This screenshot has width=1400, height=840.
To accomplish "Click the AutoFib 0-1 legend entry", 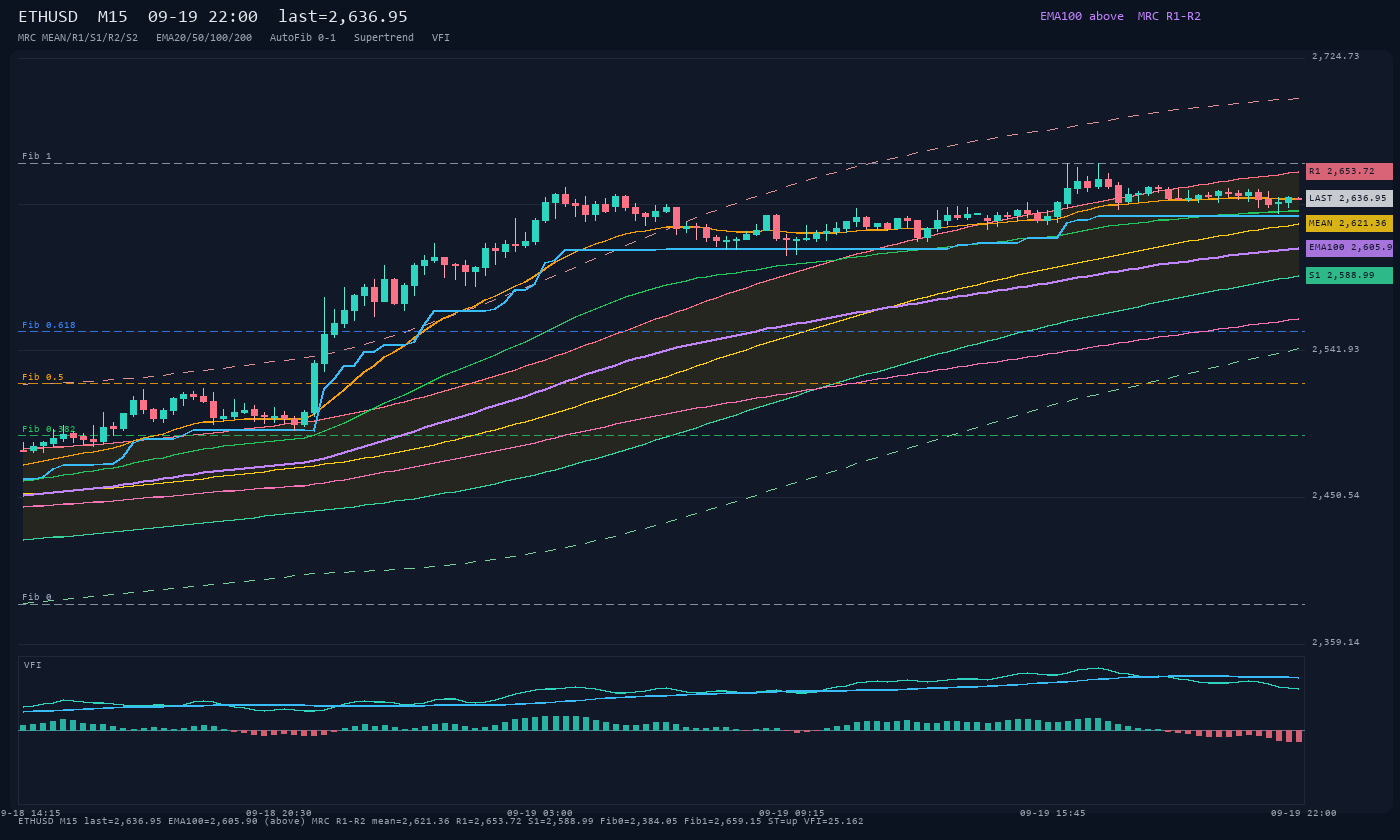I will point(303,37).
